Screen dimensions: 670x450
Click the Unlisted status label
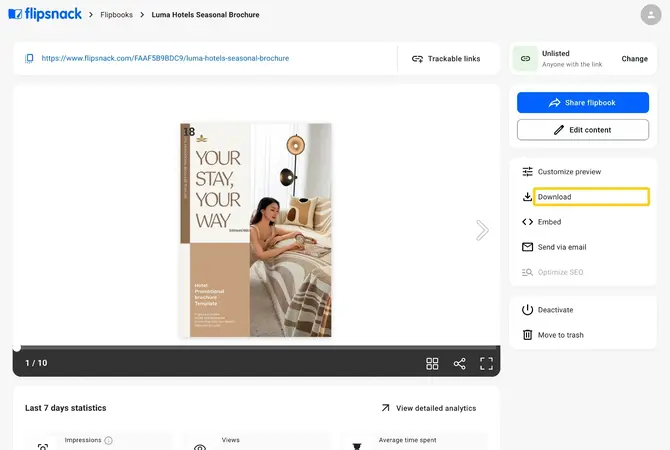tap(555, 53)
